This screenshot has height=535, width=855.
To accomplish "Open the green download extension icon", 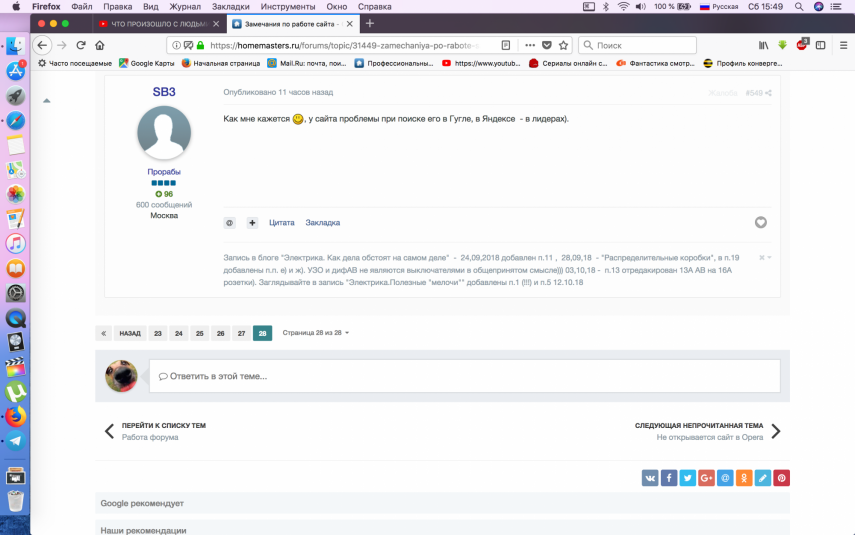I will (x=782, y=45).
